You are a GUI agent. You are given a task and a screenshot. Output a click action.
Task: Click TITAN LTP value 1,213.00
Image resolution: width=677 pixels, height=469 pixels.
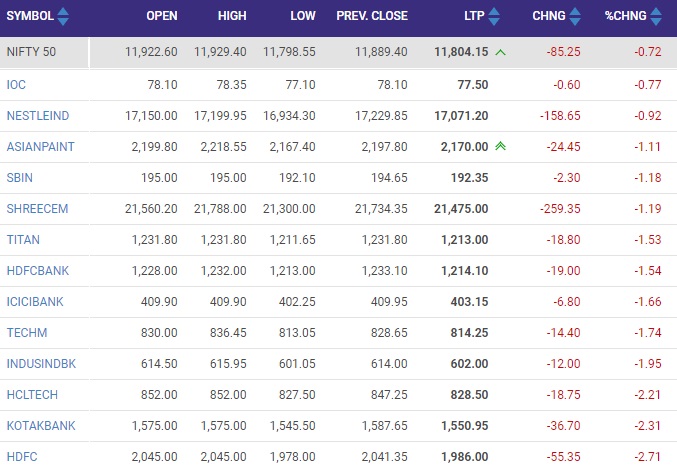[465, 240]
